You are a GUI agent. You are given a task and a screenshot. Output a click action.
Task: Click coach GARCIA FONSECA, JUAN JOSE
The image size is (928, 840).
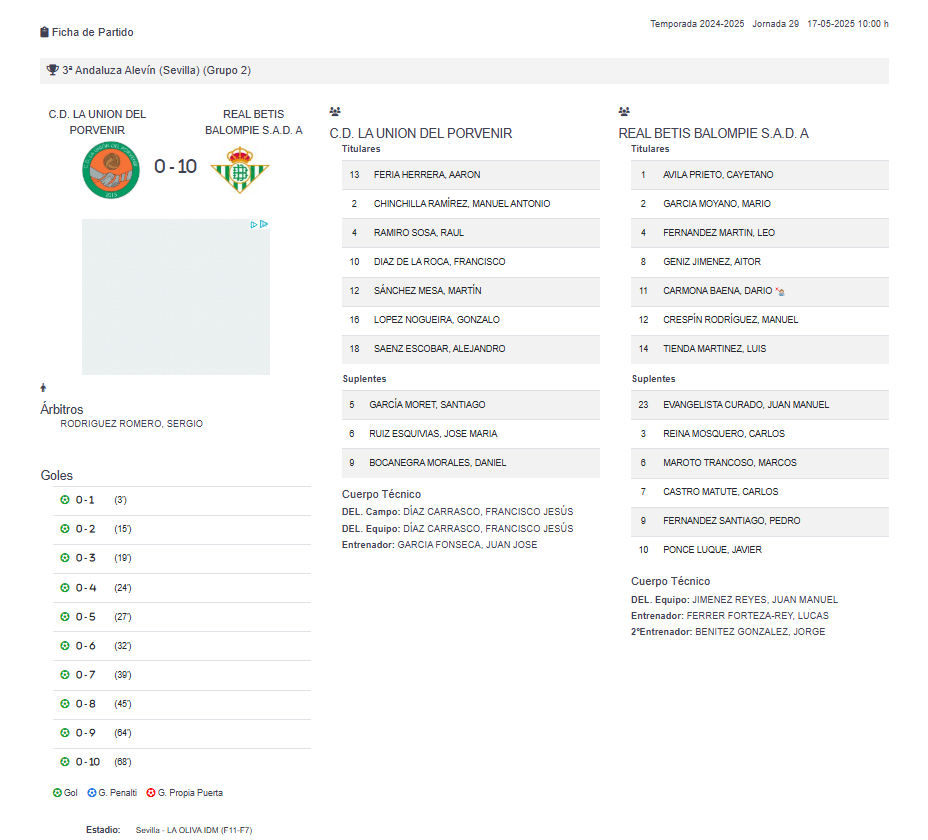click(x=467, y=545)
